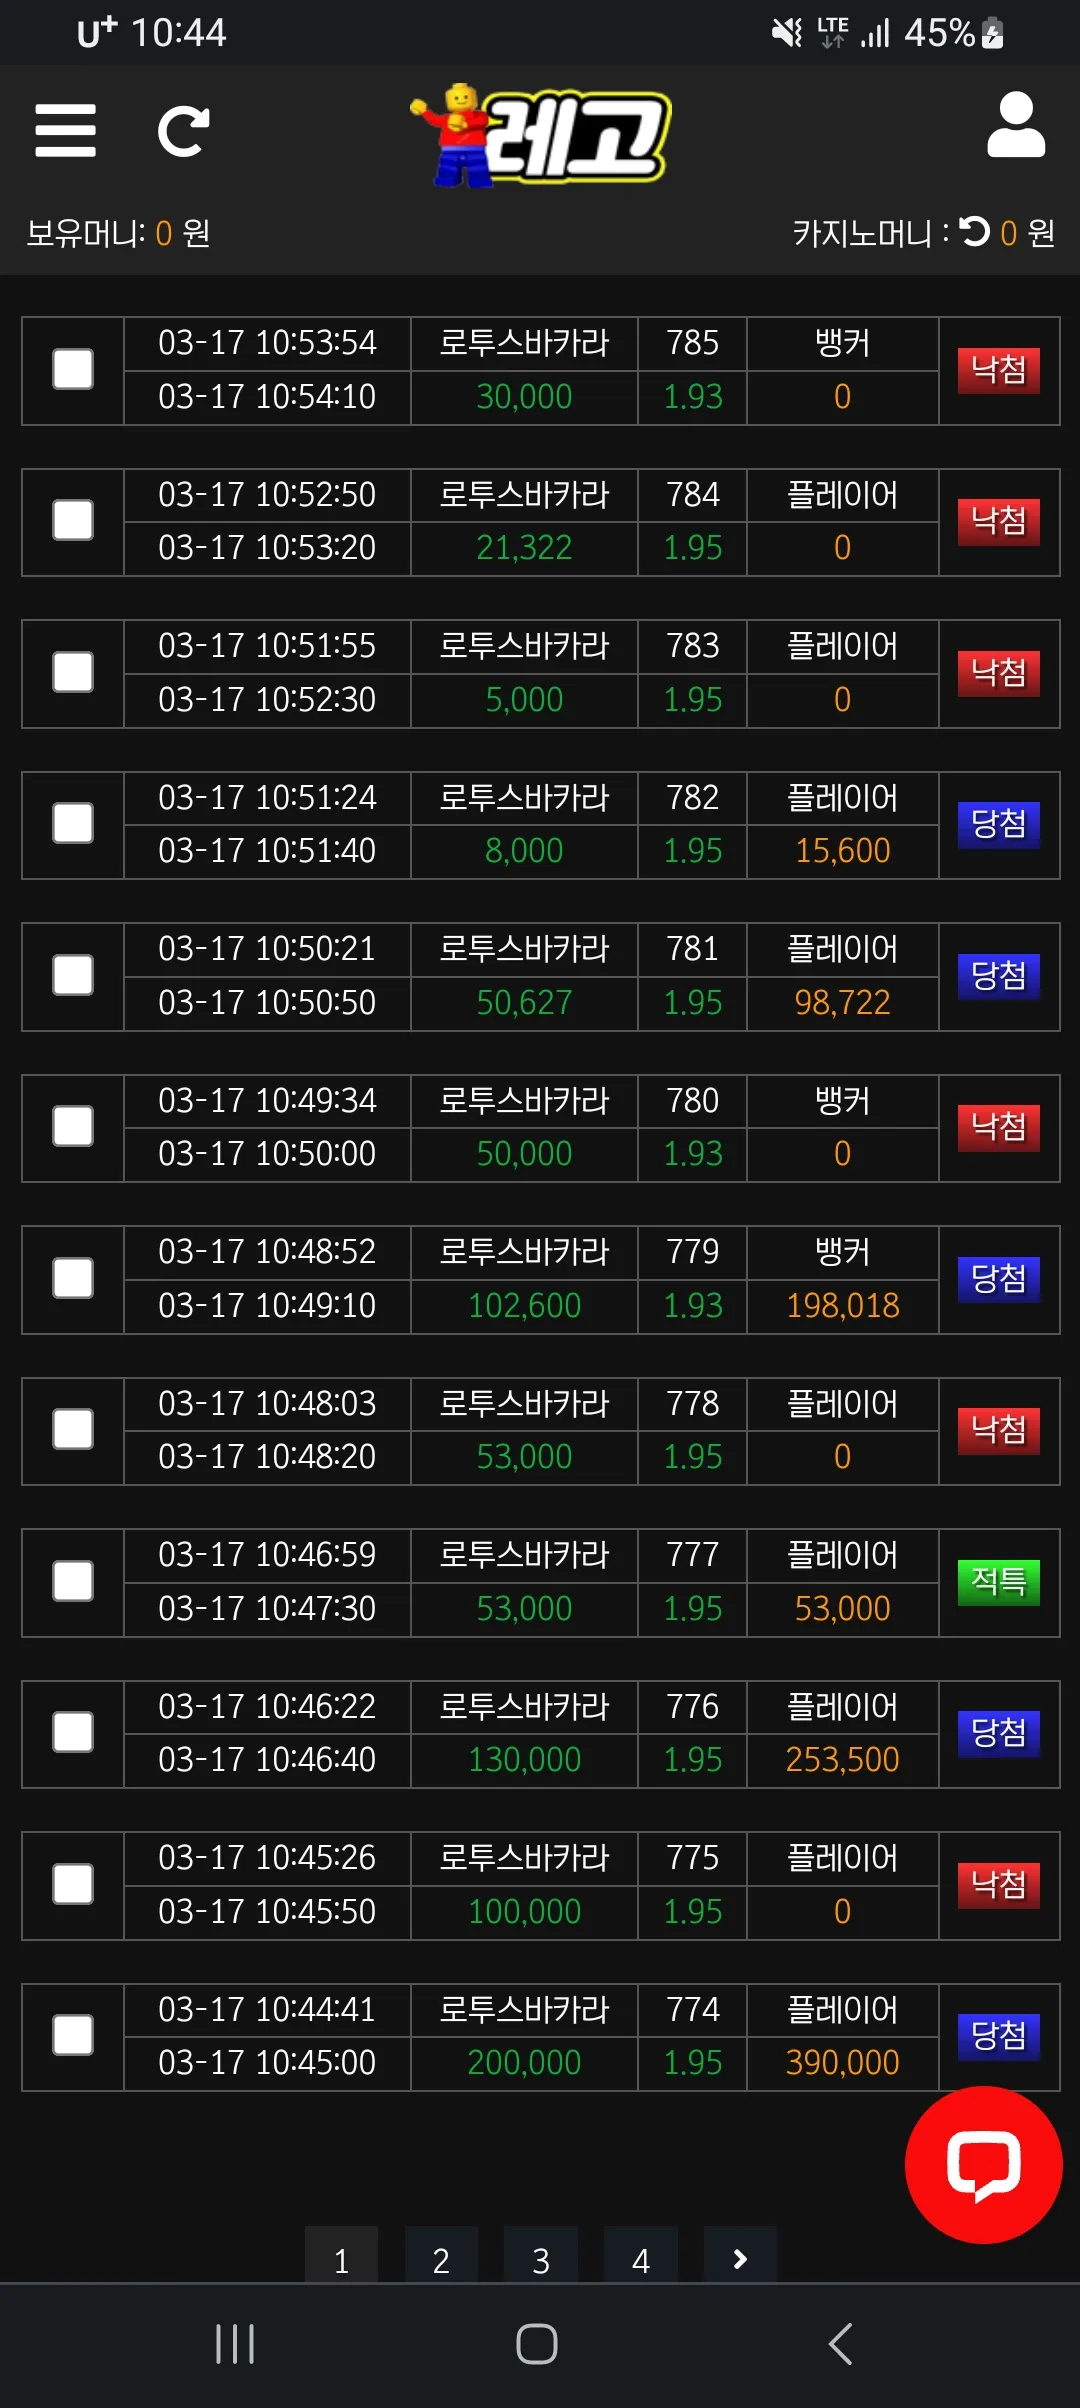The height and width of the screenshot is (2408, 1080).
Task: Go to page 3 of history
Action: (x=541, y=2258)
